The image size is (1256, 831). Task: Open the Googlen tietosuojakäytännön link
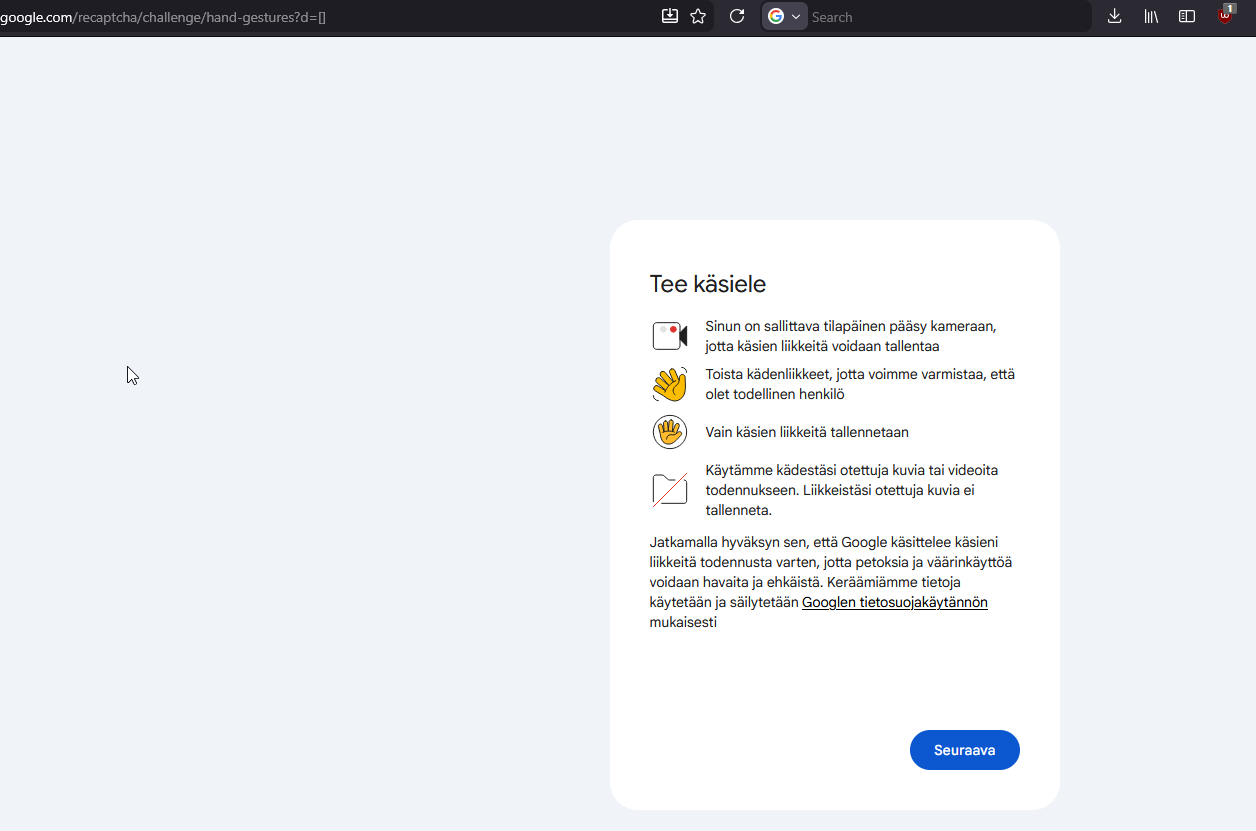[x=895, y=602]
